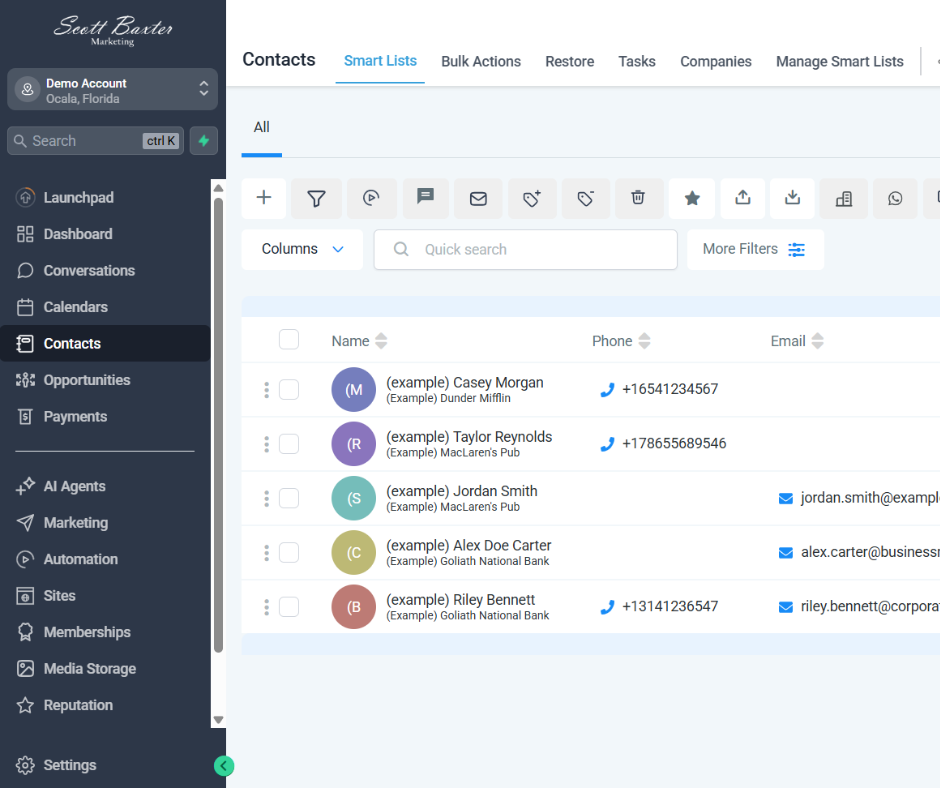Open the send email envelope icon
The height and width of the screenshot is (788, 940).
click(478, 198)
